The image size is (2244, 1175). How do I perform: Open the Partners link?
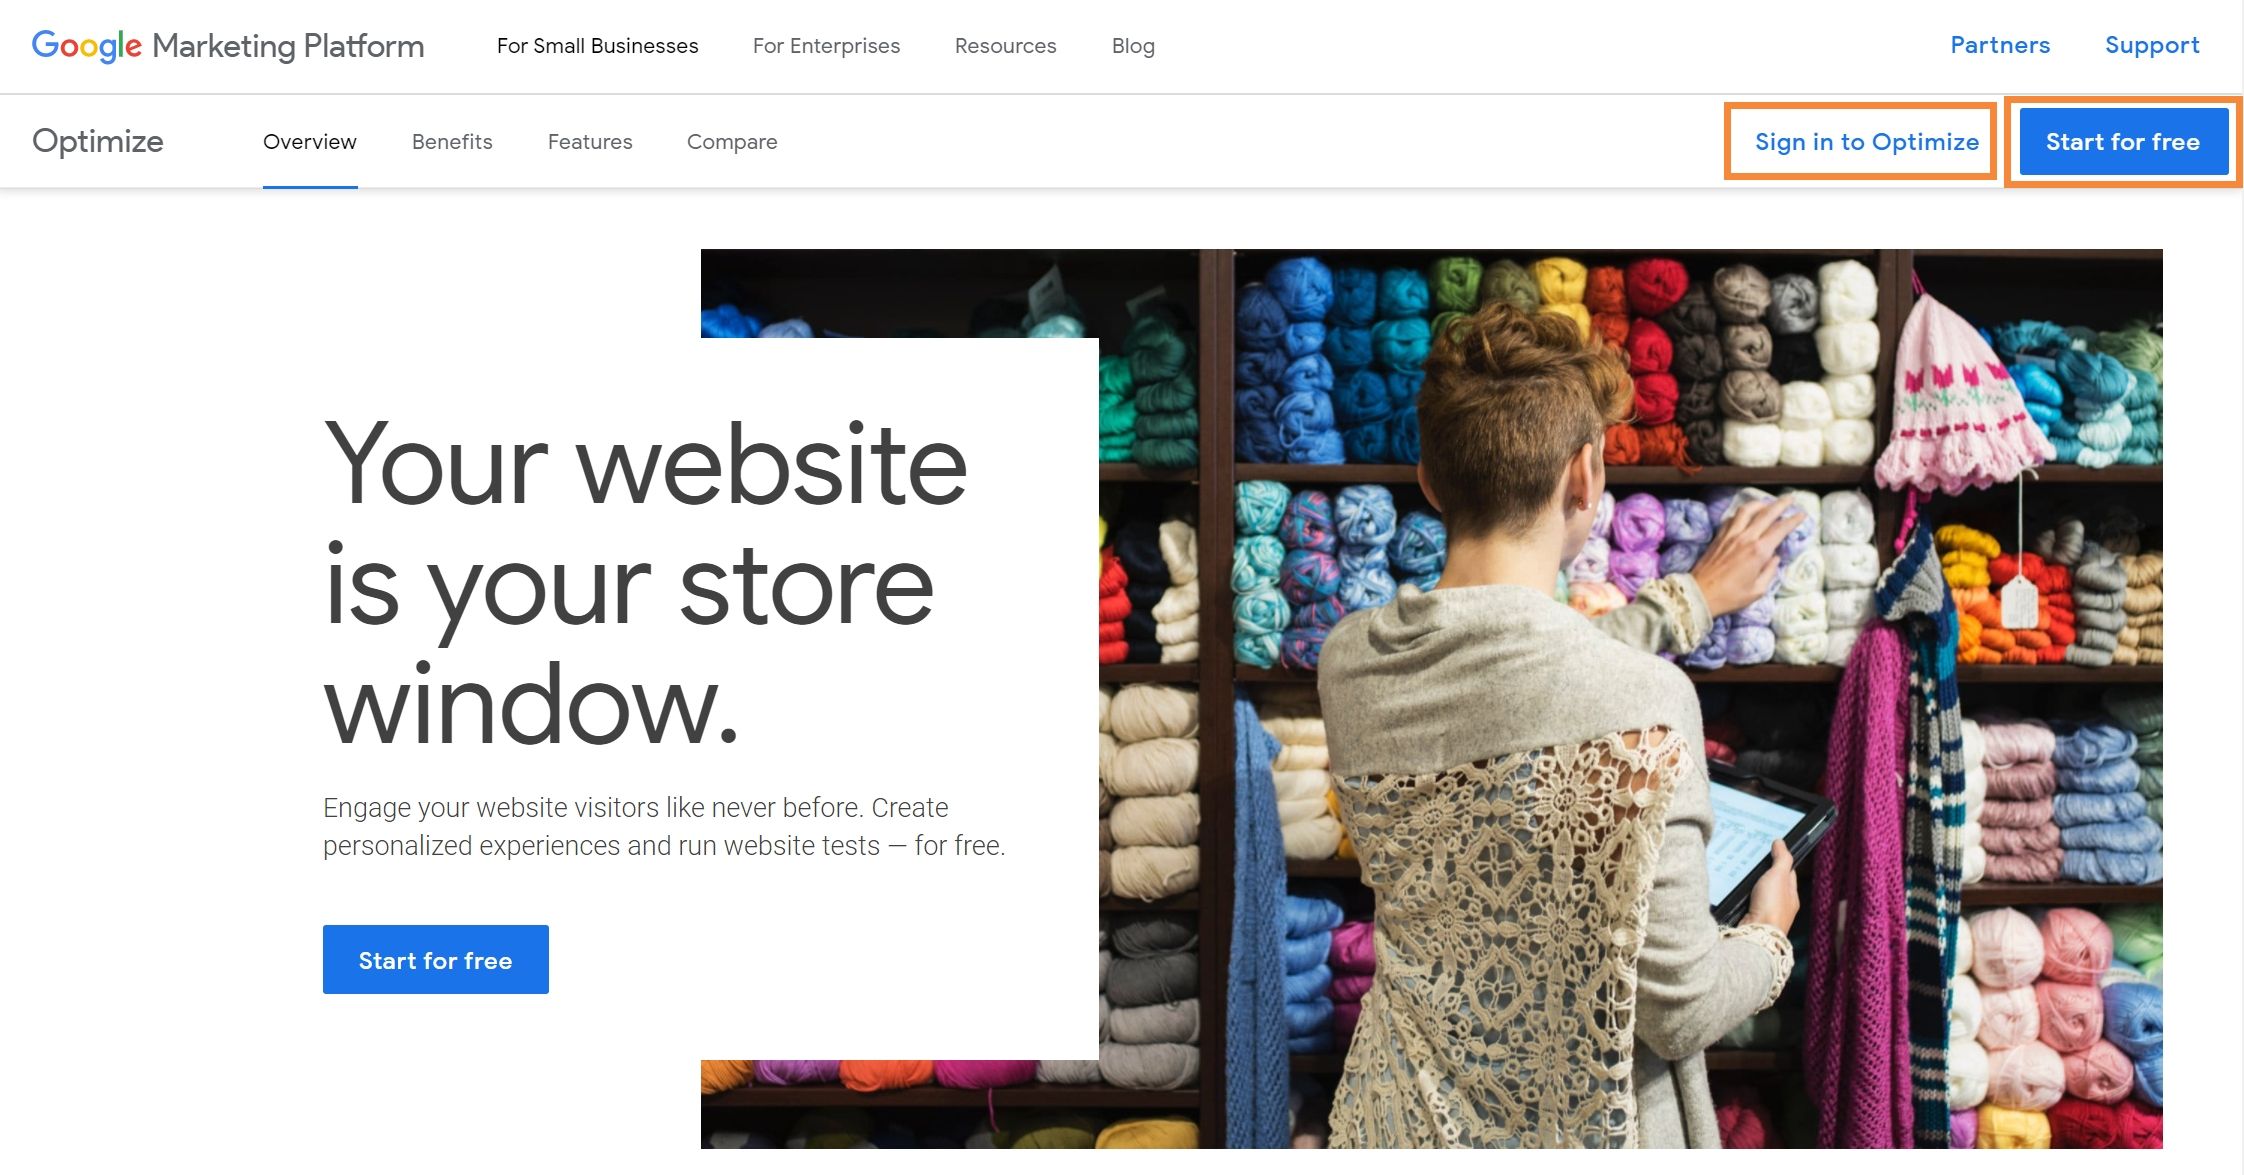(x=2000, y=45)
